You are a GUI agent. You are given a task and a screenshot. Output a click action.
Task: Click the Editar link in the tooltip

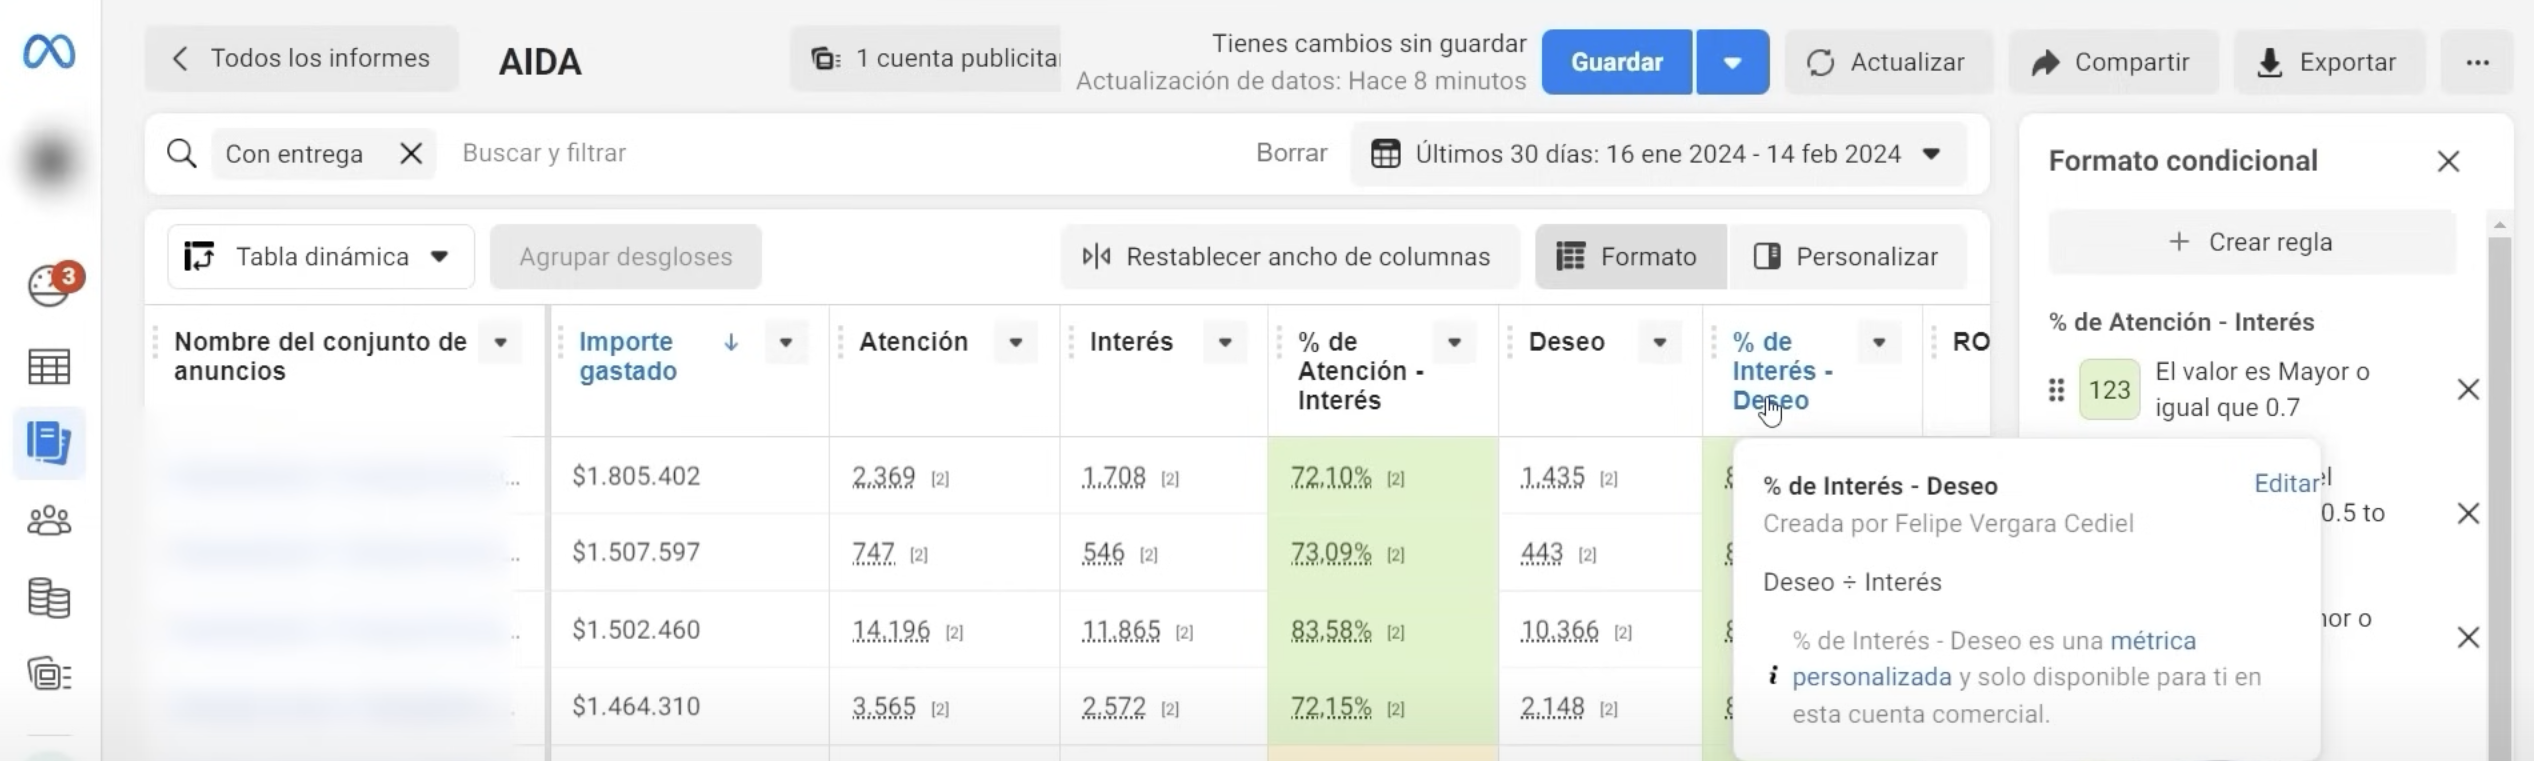[x=2285, y=484]
